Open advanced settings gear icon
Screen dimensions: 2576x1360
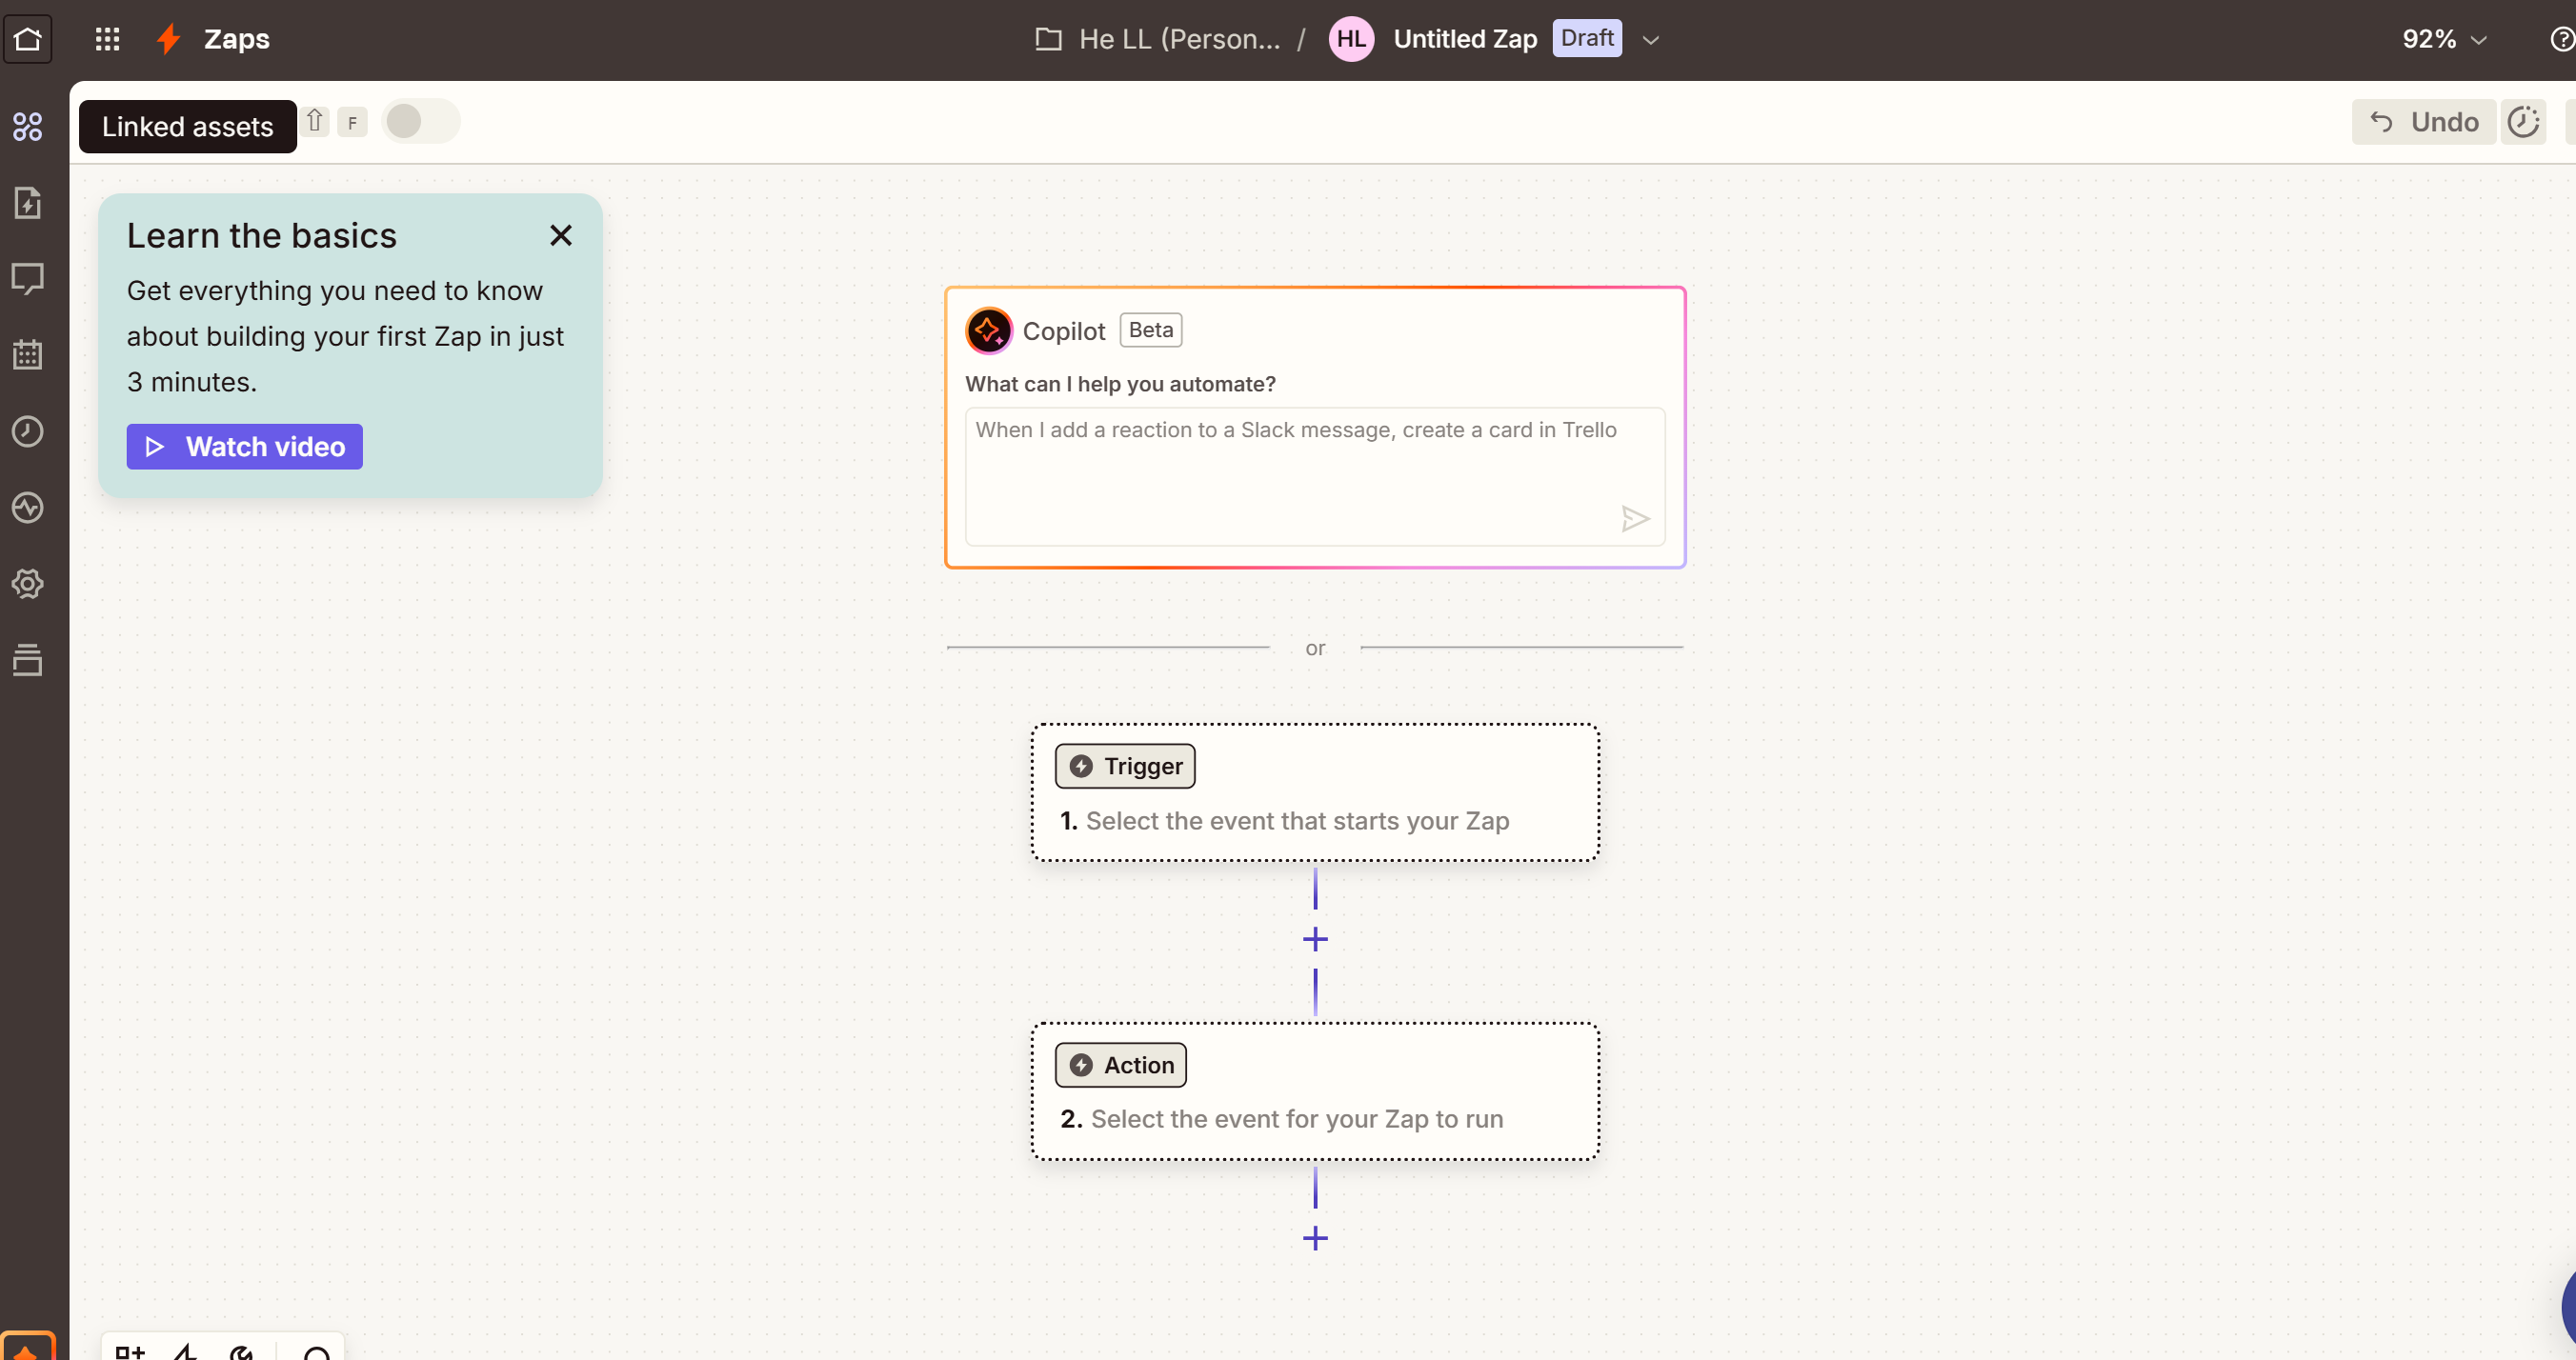[27, 584]
